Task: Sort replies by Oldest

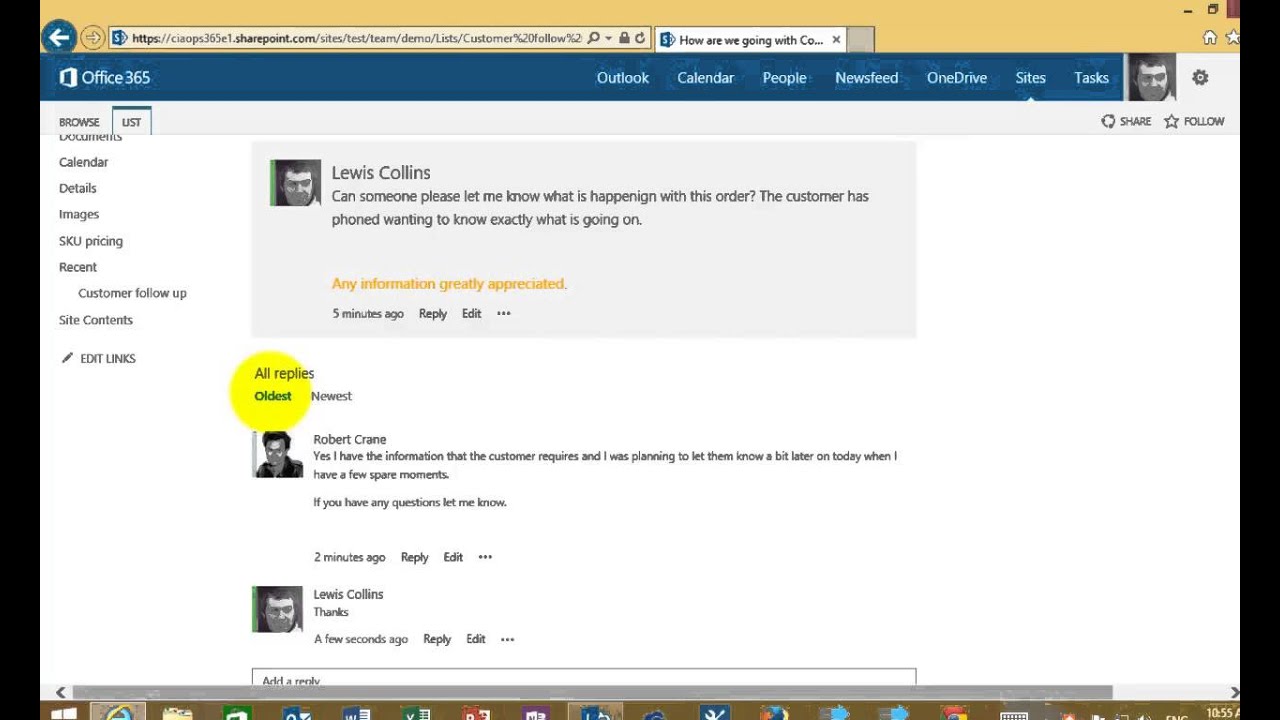Action: pos(273,396)
